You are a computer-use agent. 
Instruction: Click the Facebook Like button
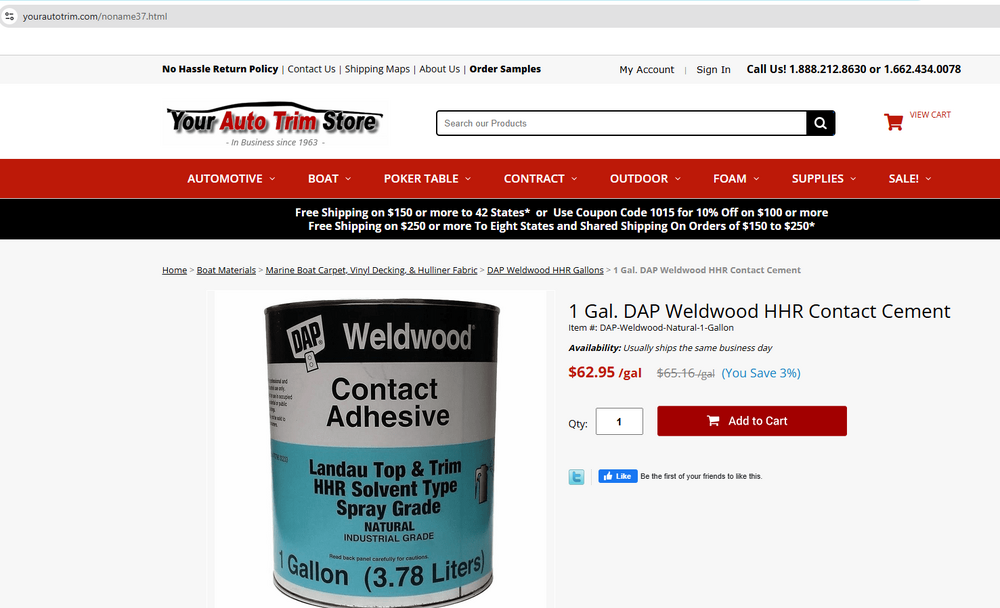point(617,476)
